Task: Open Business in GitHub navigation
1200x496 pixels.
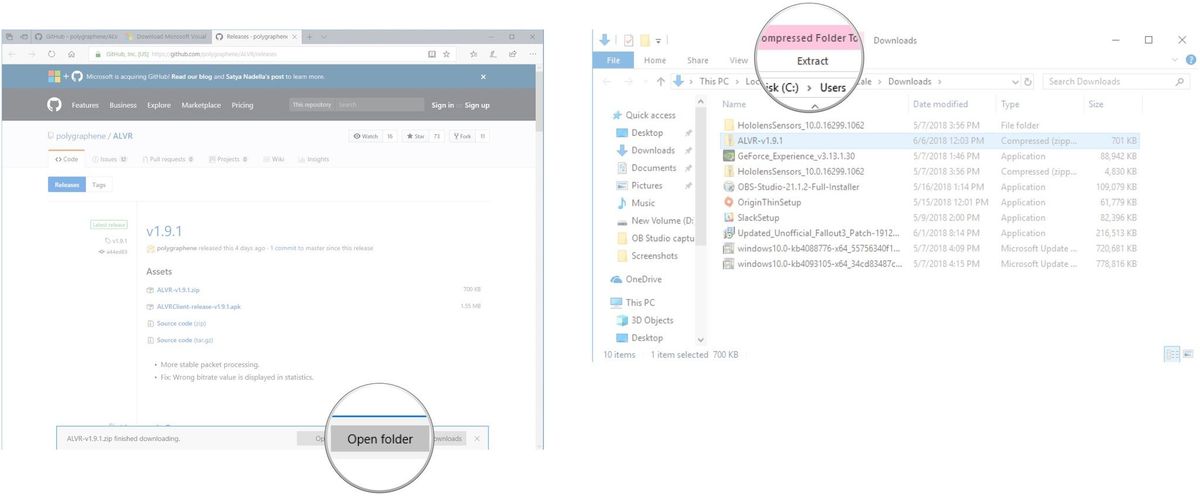Action: tap(123, 105)
